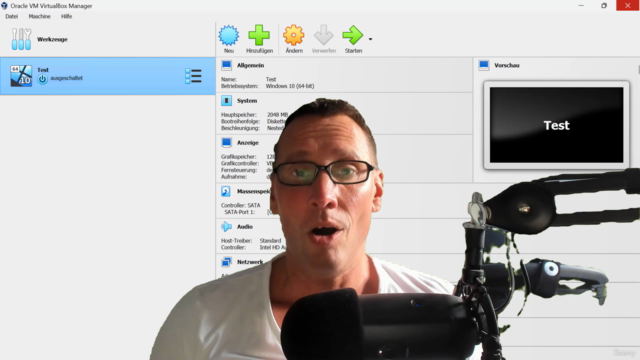Open the Maschine menu
The height and width of the screenshot is (360, 640).
tap(40, 16)
